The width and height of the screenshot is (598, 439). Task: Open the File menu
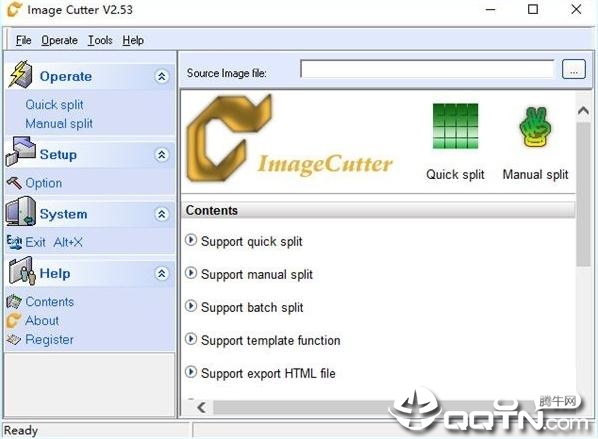pos(23,40)
